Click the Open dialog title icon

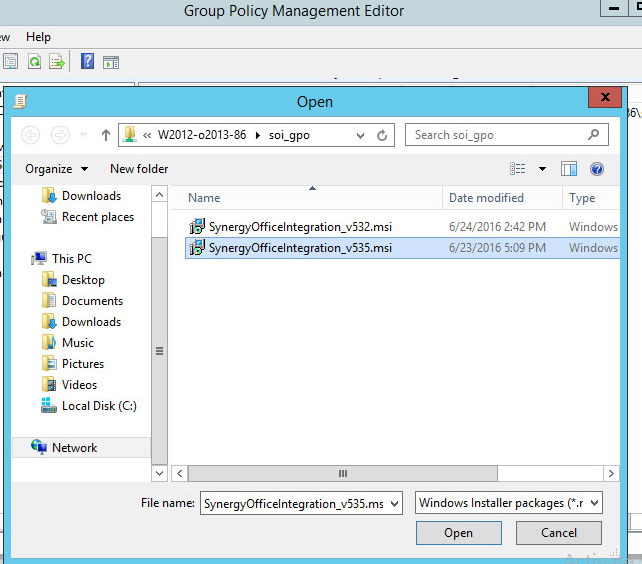click(20, 101)
